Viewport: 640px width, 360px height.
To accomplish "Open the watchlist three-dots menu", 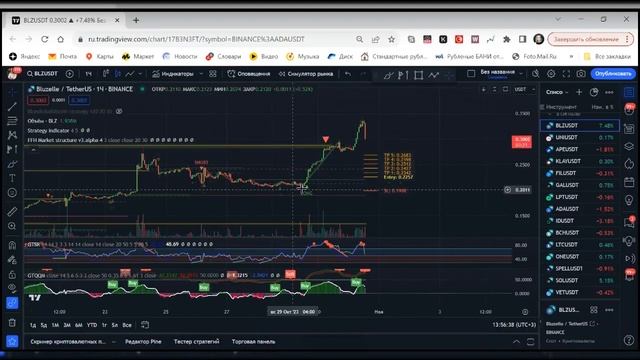I will click(x=609, y=92).
